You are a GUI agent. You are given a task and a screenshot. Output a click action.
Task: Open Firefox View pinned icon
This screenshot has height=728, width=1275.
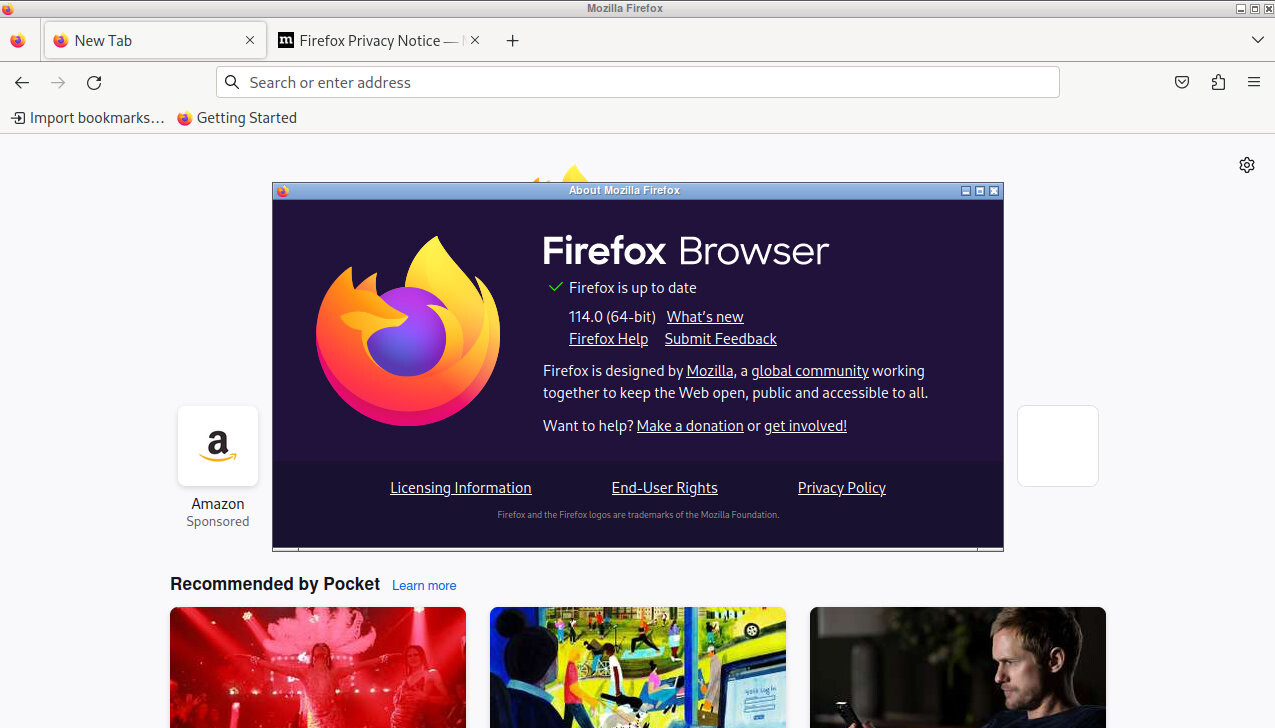click(x=18, y=41)
